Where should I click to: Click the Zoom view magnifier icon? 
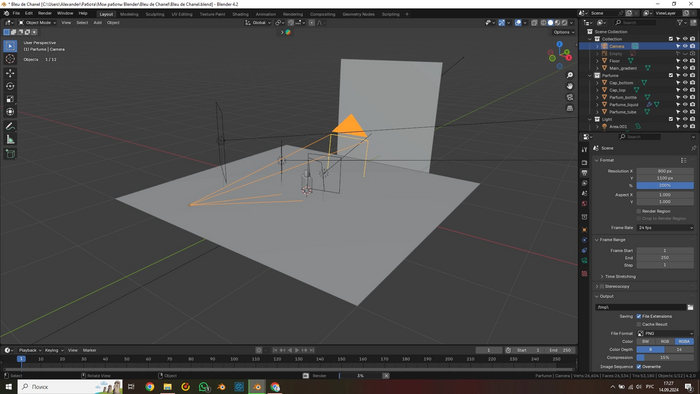(570, 75)
